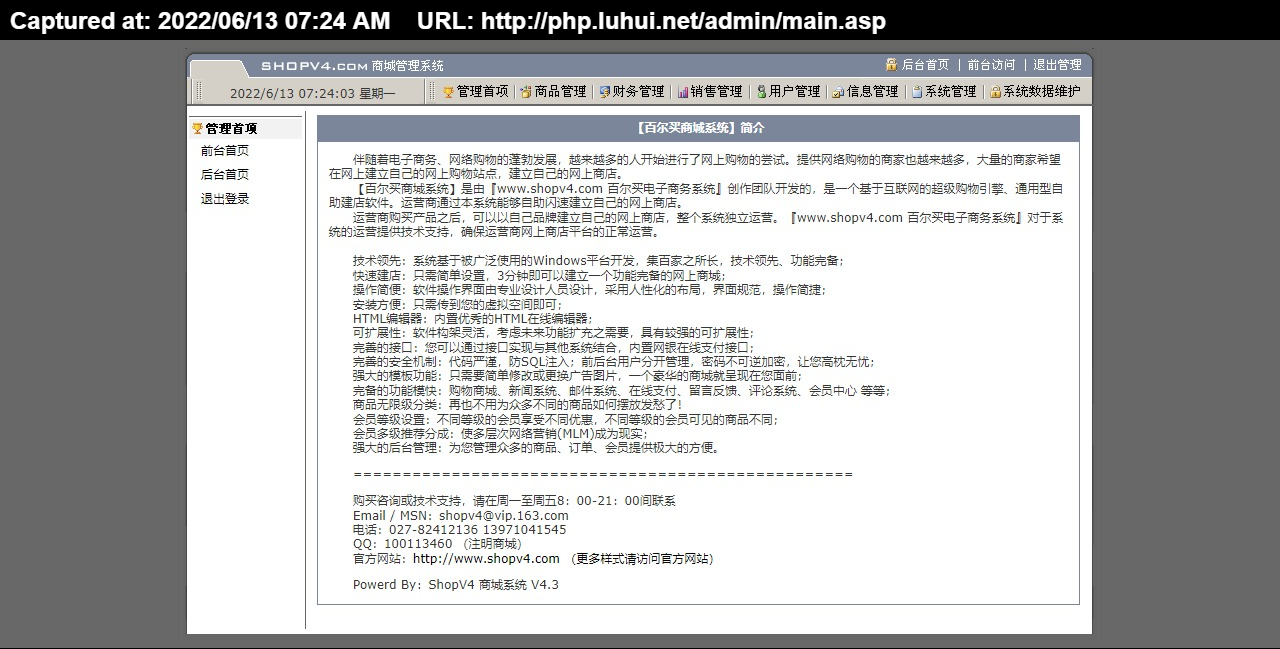Image resolution: width=1280 pixels, height=649 pixels.
Task: Click 退出登录 in the left sidebar
Action: 225,199
